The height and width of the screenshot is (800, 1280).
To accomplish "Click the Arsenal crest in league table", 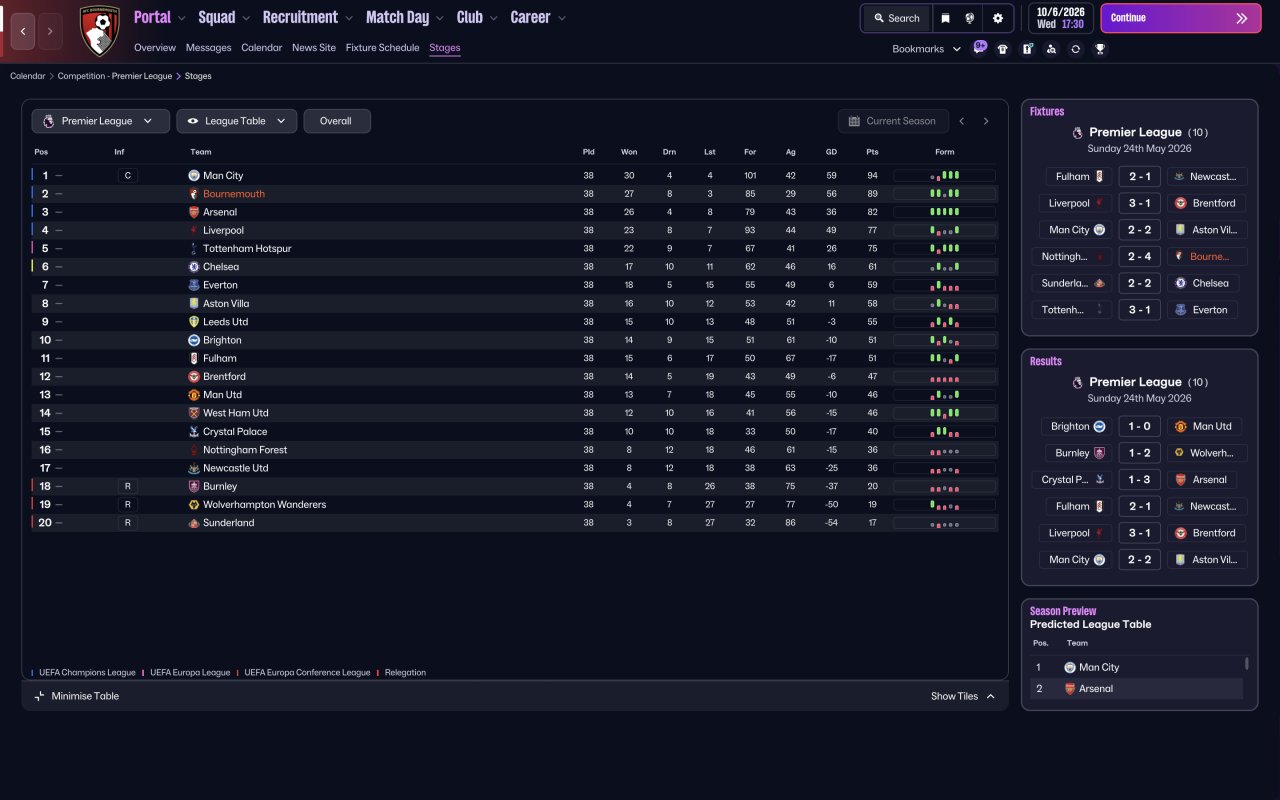I will pyautogui.click(x=194, y=212).
